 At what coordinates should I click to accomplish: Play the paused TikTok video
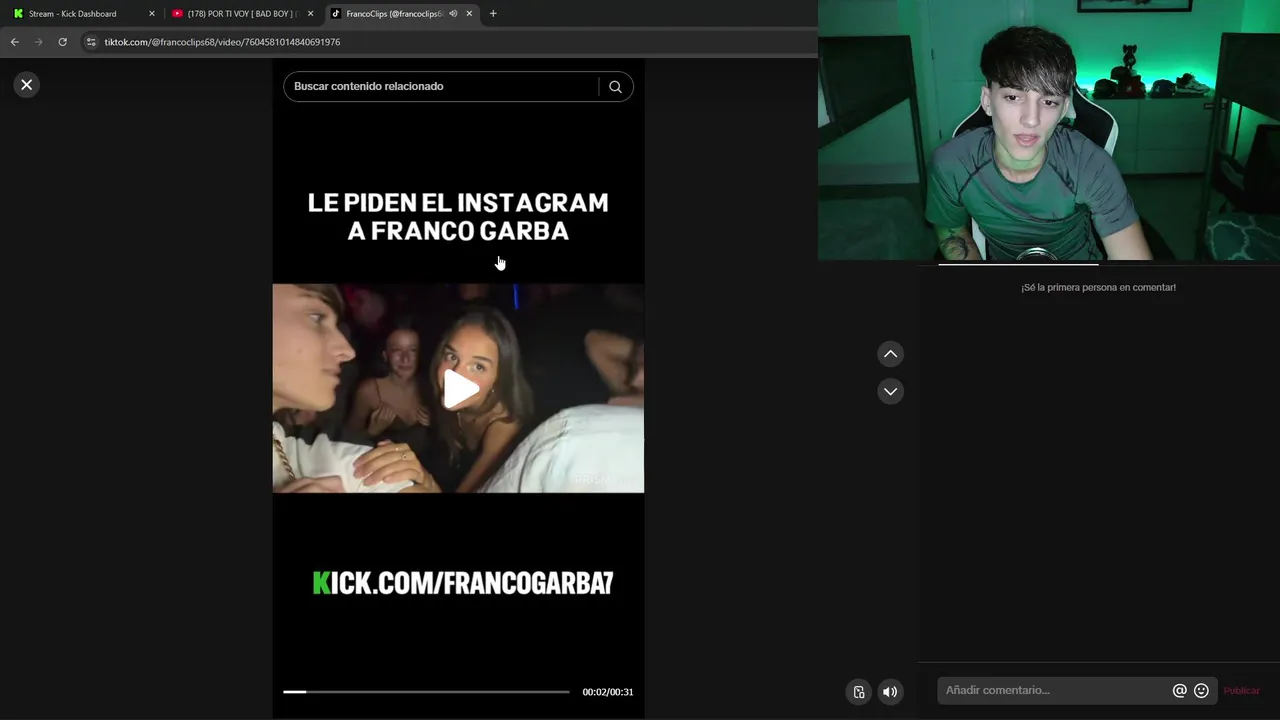pos(460,389)
